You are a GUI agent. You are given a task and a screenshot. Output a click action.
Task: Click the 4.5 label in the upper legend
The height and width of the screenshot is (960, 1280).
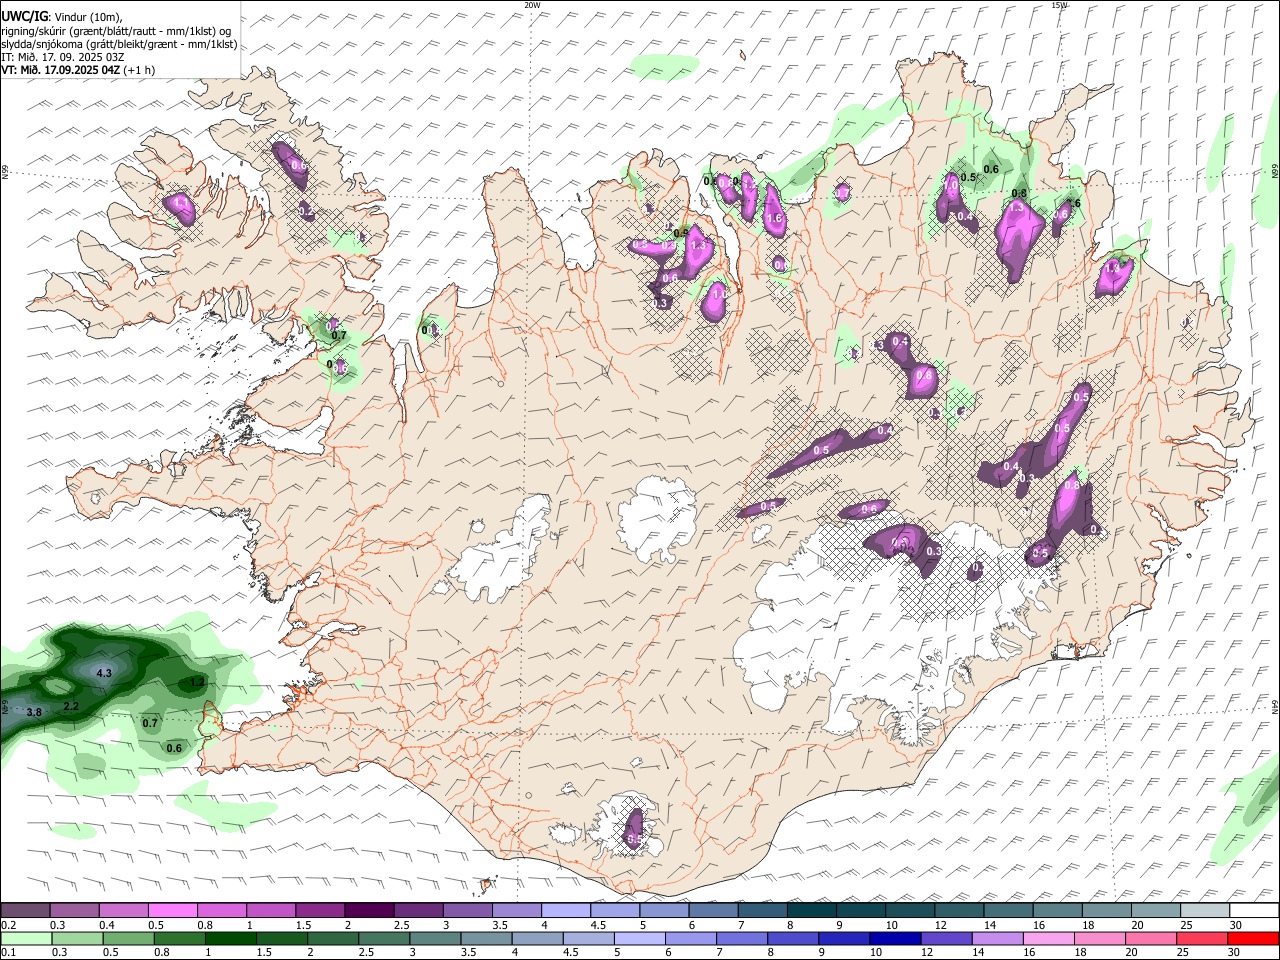(x=598, y=925)
